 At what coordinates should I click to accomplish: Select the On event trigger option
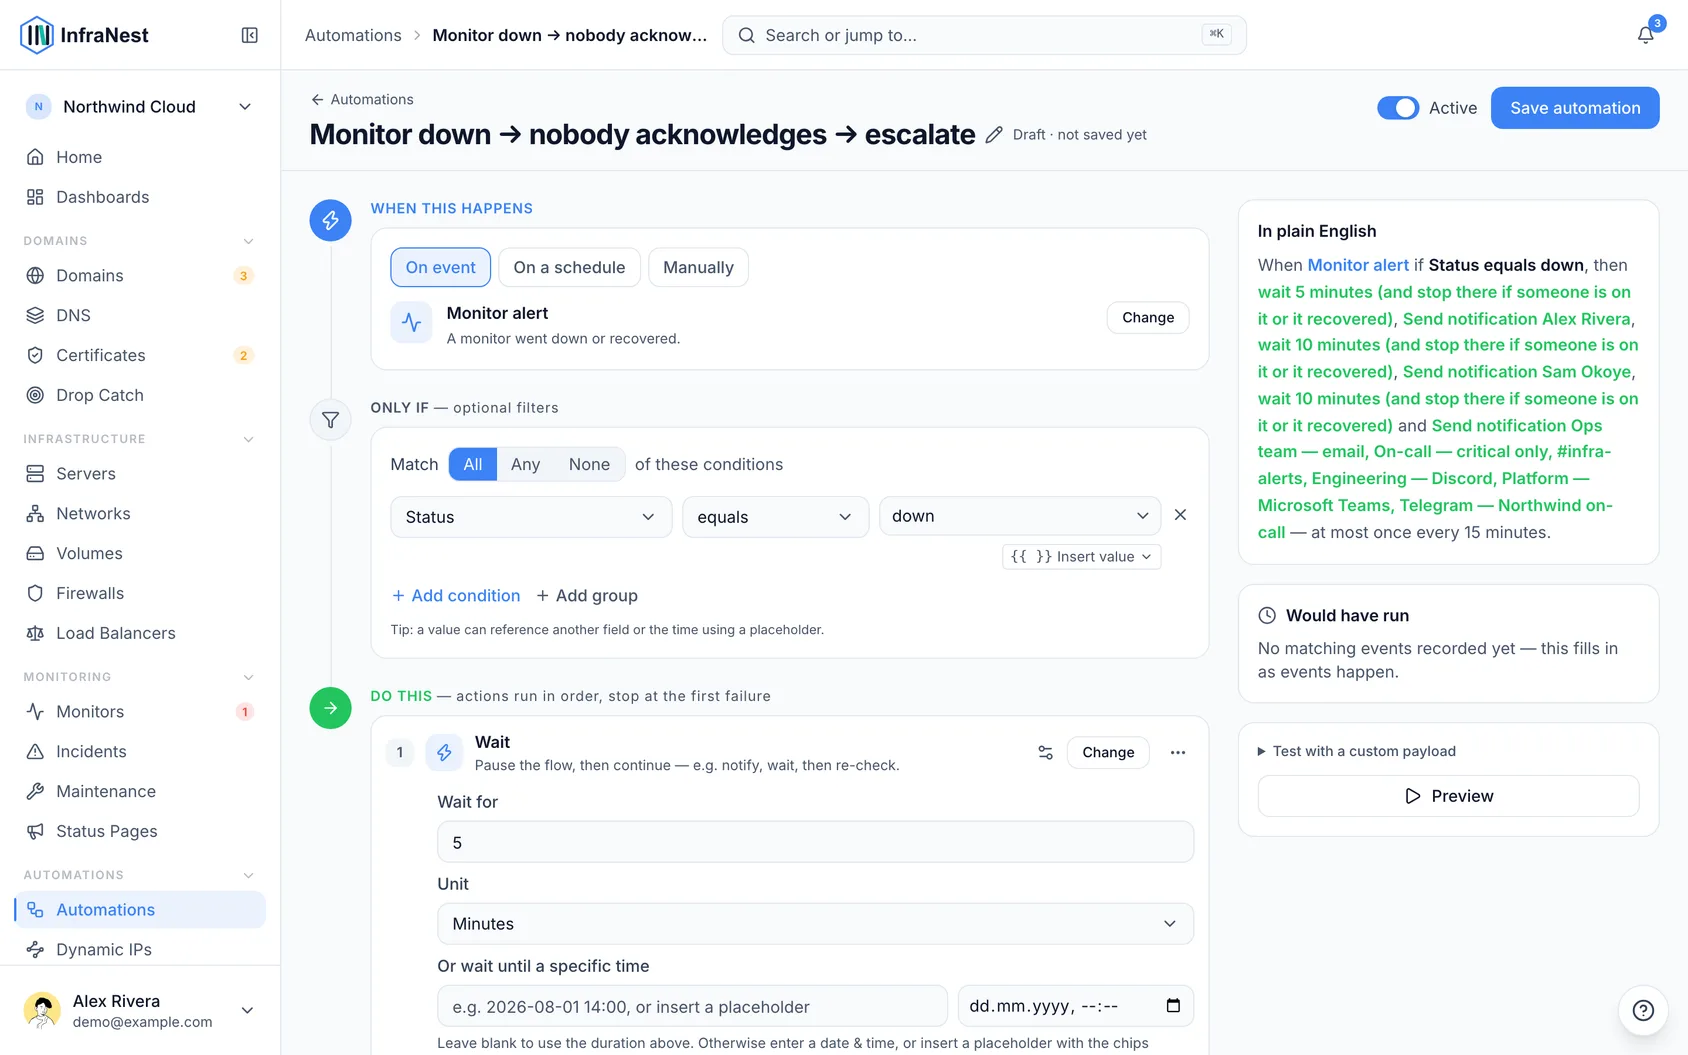click(x=441, y=267)
